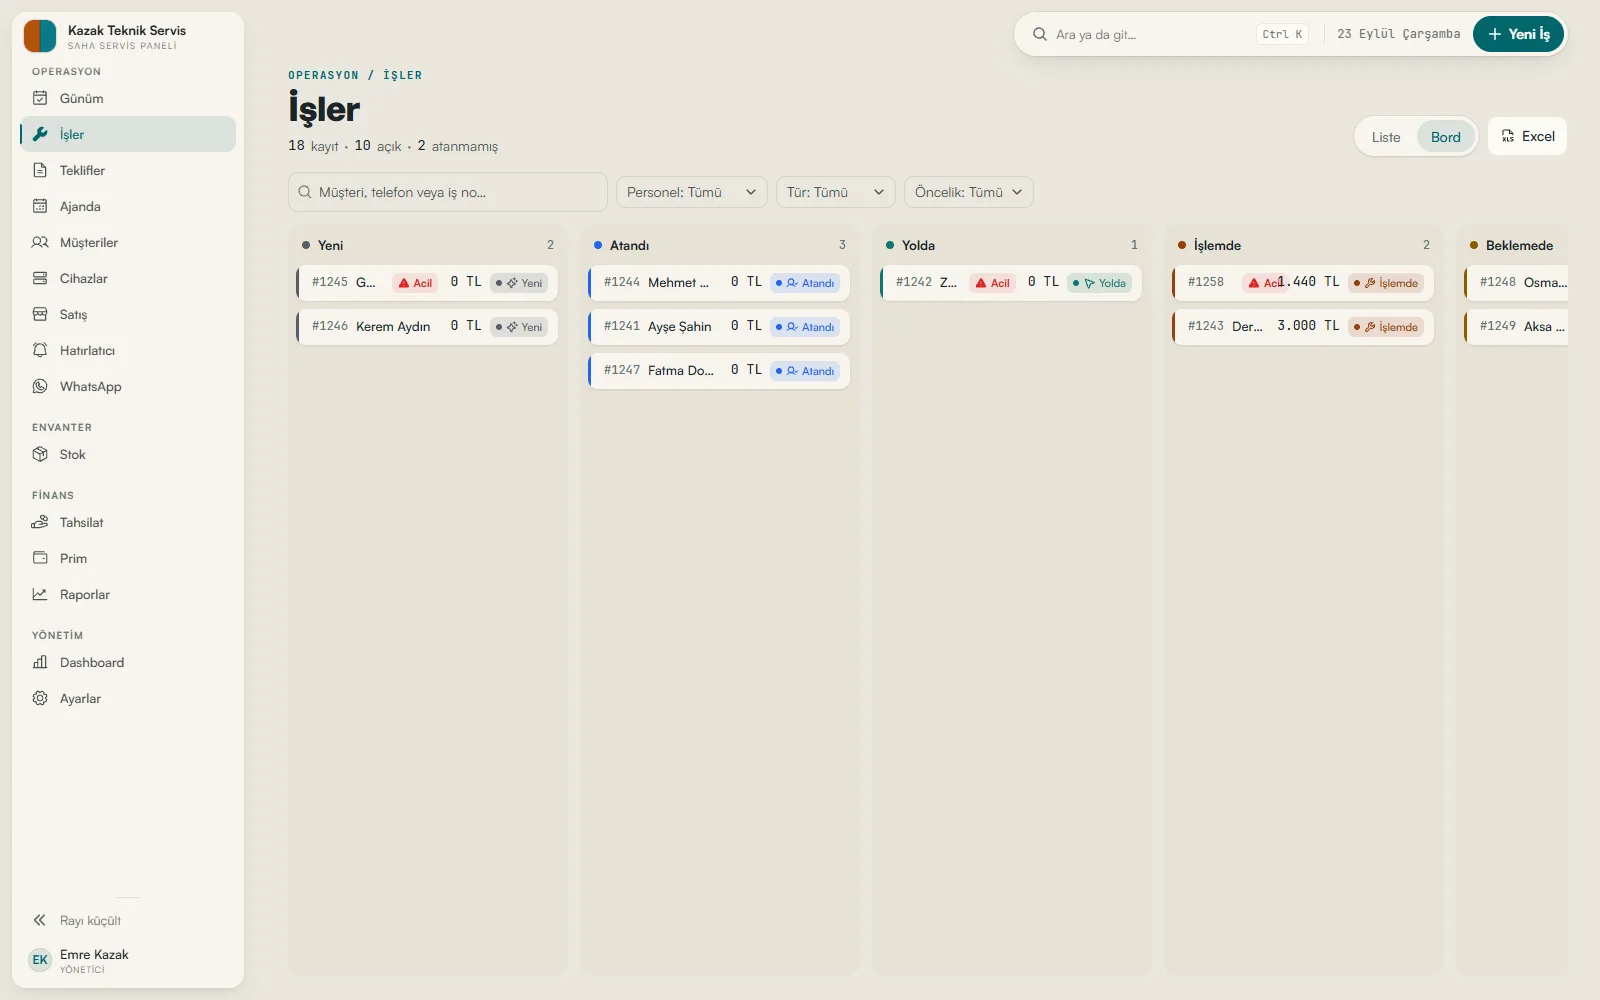Open Emre Kazak profile entry
The image size is (1600, 1000).
click(x=128, y=960)
